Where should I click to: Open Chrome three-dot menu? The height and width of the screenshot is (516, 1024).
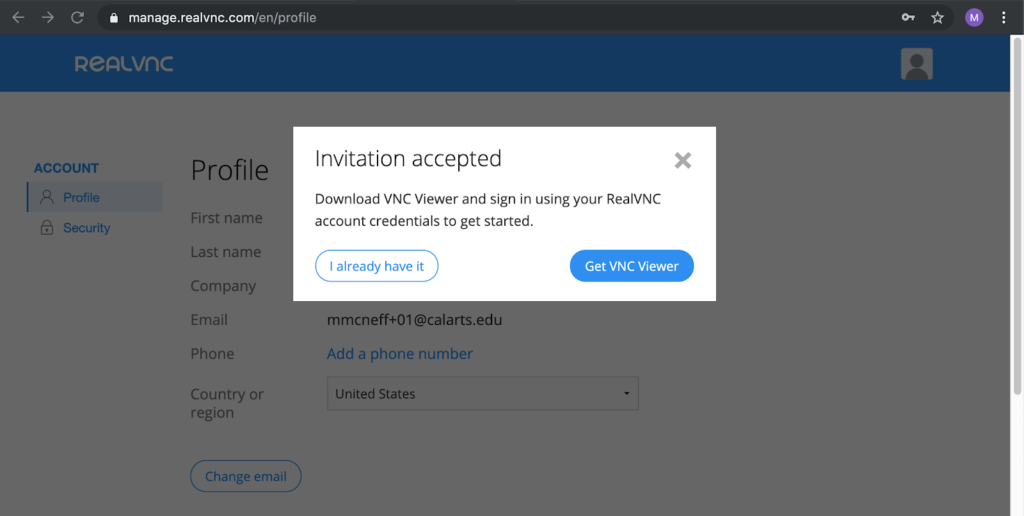tap(1004, 18)
